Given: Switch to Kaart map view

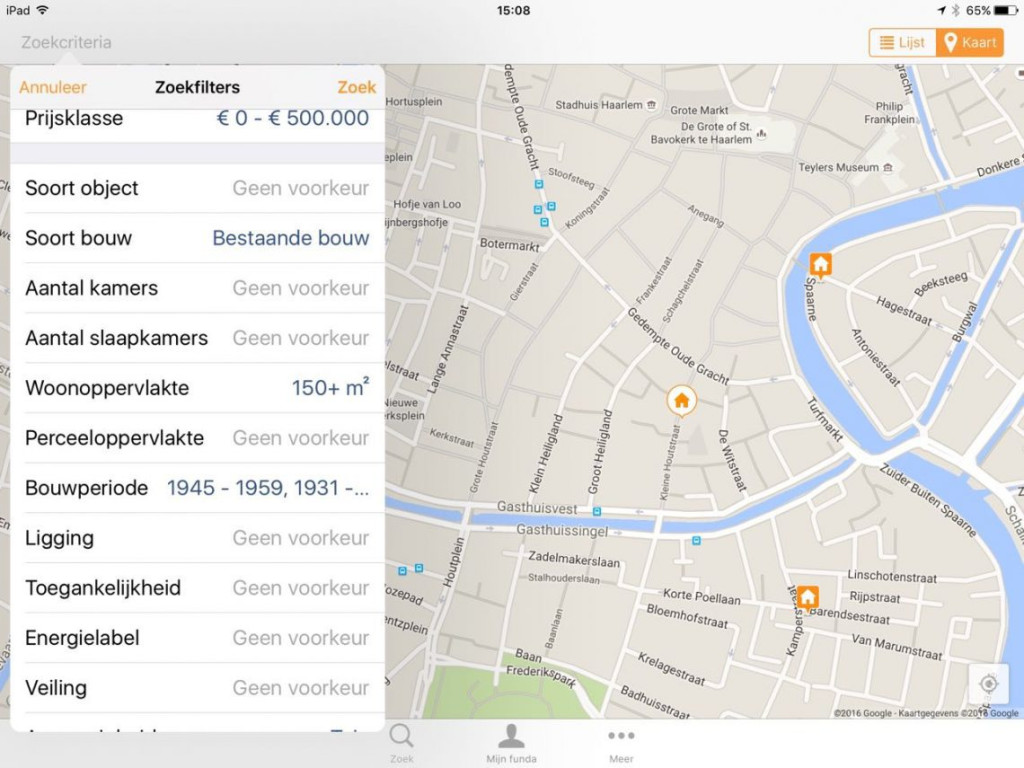Looking at the screenshot, I should [x=970, y=42].
